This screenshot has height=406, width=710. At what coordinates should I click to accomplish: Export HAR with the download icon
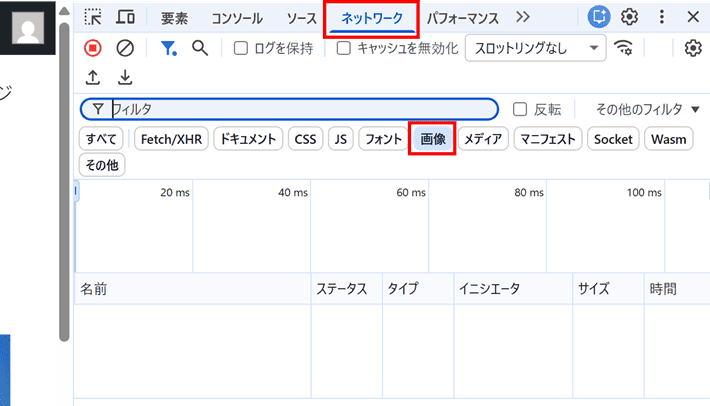(x=125, y=77)
